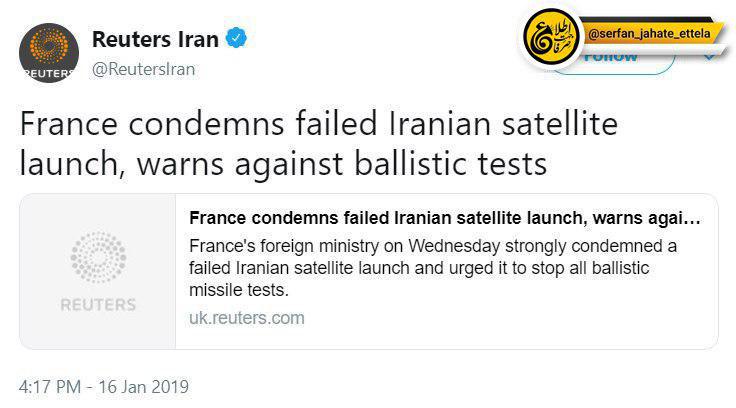Open the @ReutersIran handle link
The height and width of the screenshot is (408, 736).
coord(144,69)
